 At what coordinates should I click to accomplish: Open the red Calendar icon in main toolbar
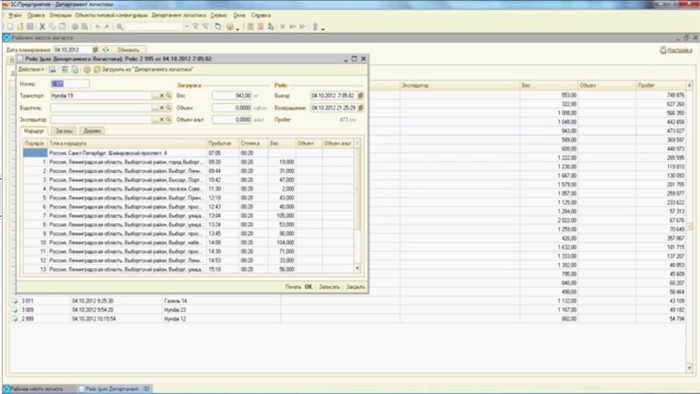pyautogui.click(x=260, y=27)
